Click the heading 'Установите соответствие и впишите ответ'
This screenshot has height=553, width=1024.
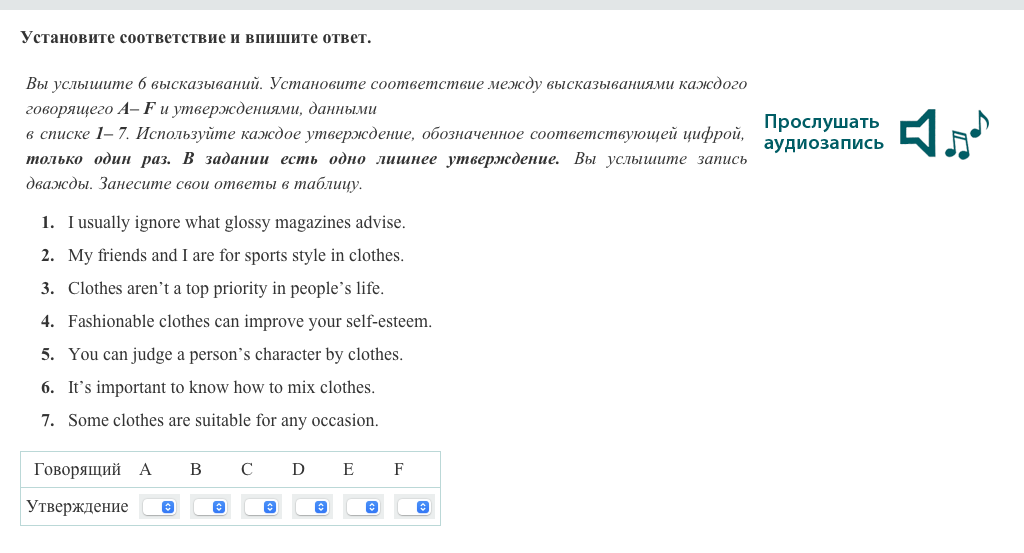195,39
